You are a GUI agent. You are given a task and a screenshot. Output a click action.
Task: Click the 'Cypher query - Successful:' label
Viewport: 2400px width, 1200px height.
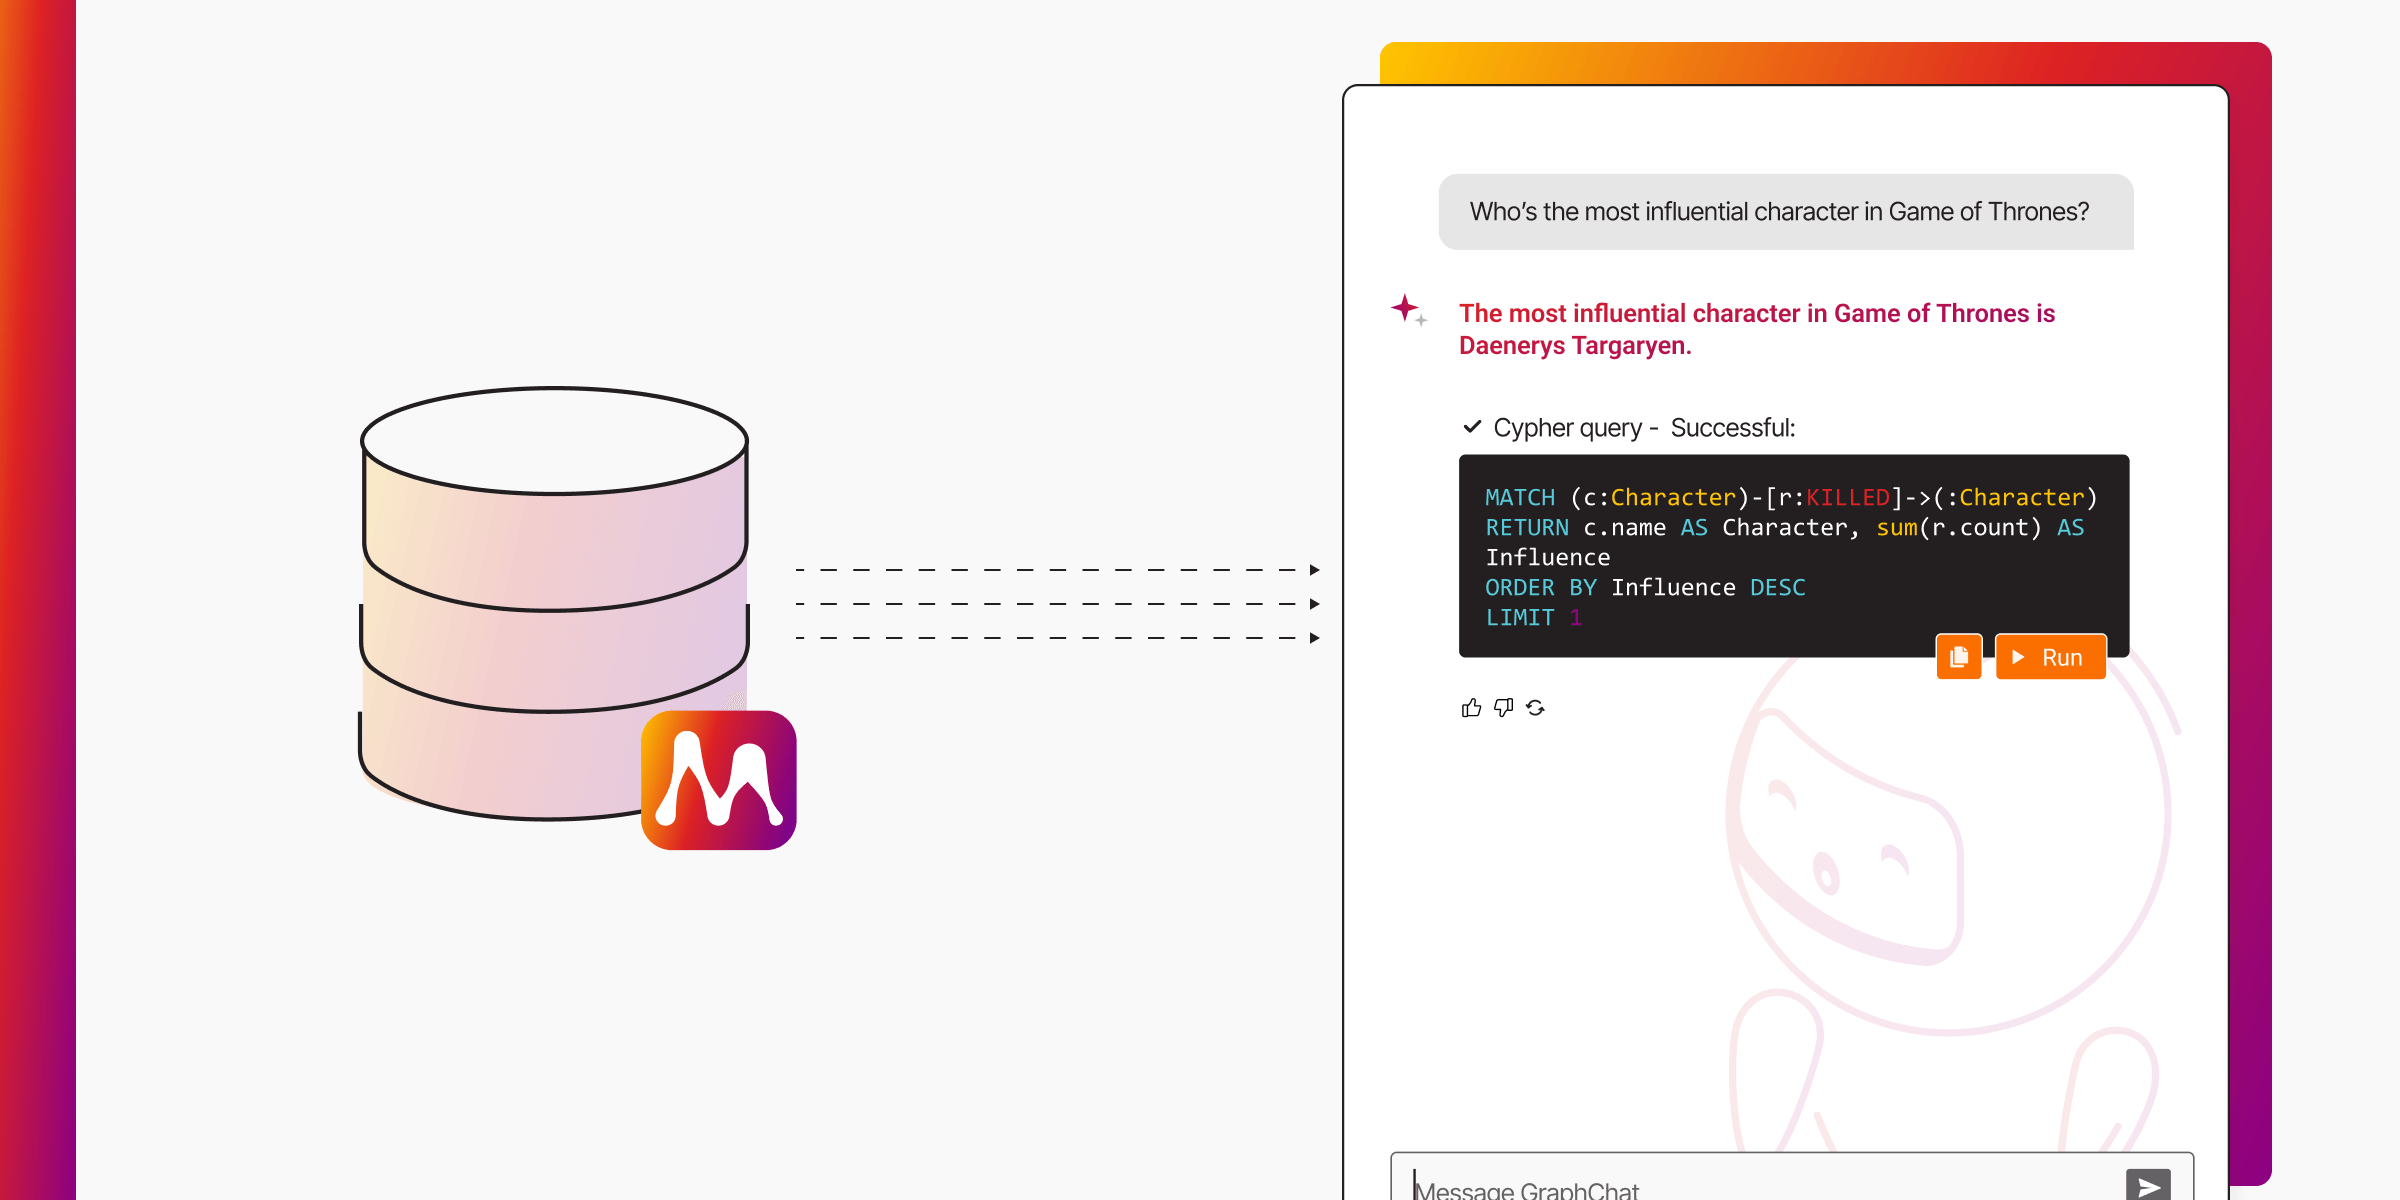[x=1644, y=428]
